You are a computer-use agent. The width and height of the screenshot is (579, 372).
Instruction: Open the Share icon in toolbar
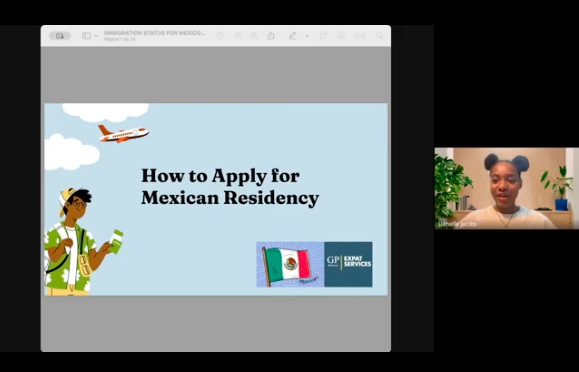[271, 35]
